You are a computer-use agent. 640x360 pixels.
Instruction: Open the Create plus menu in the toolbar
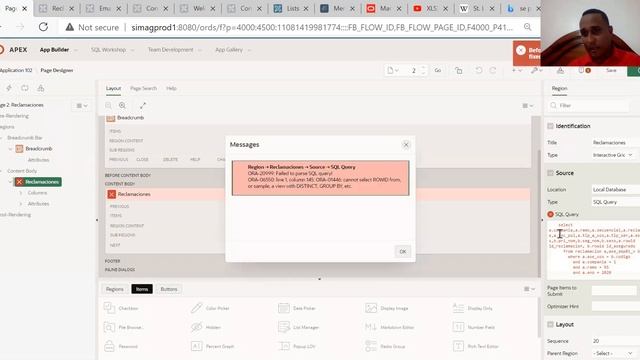point(517,71)
